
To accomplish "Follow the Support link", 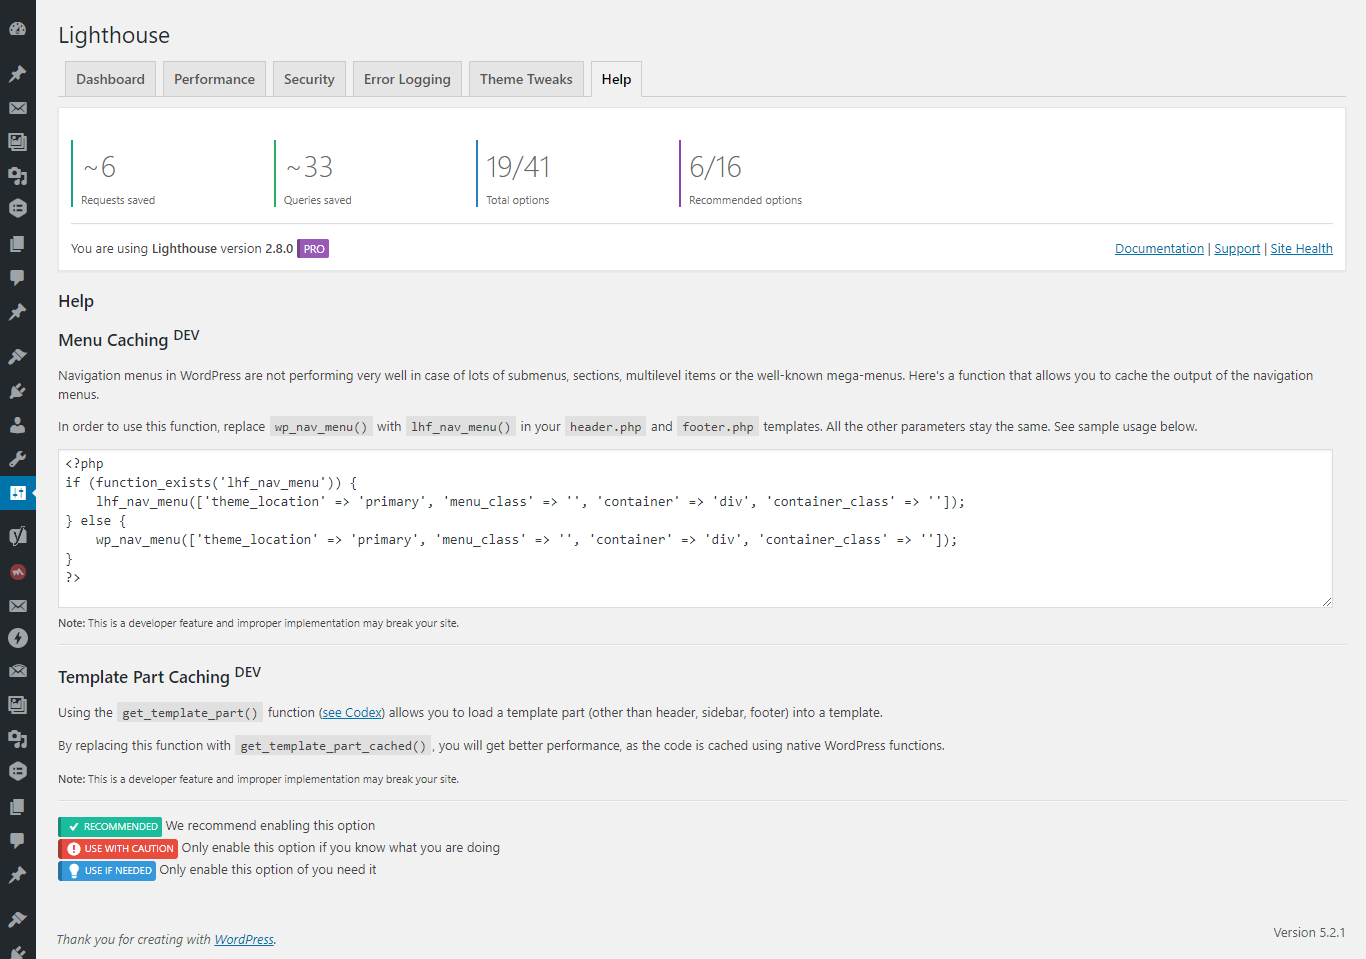I will tap(1237, 249).
